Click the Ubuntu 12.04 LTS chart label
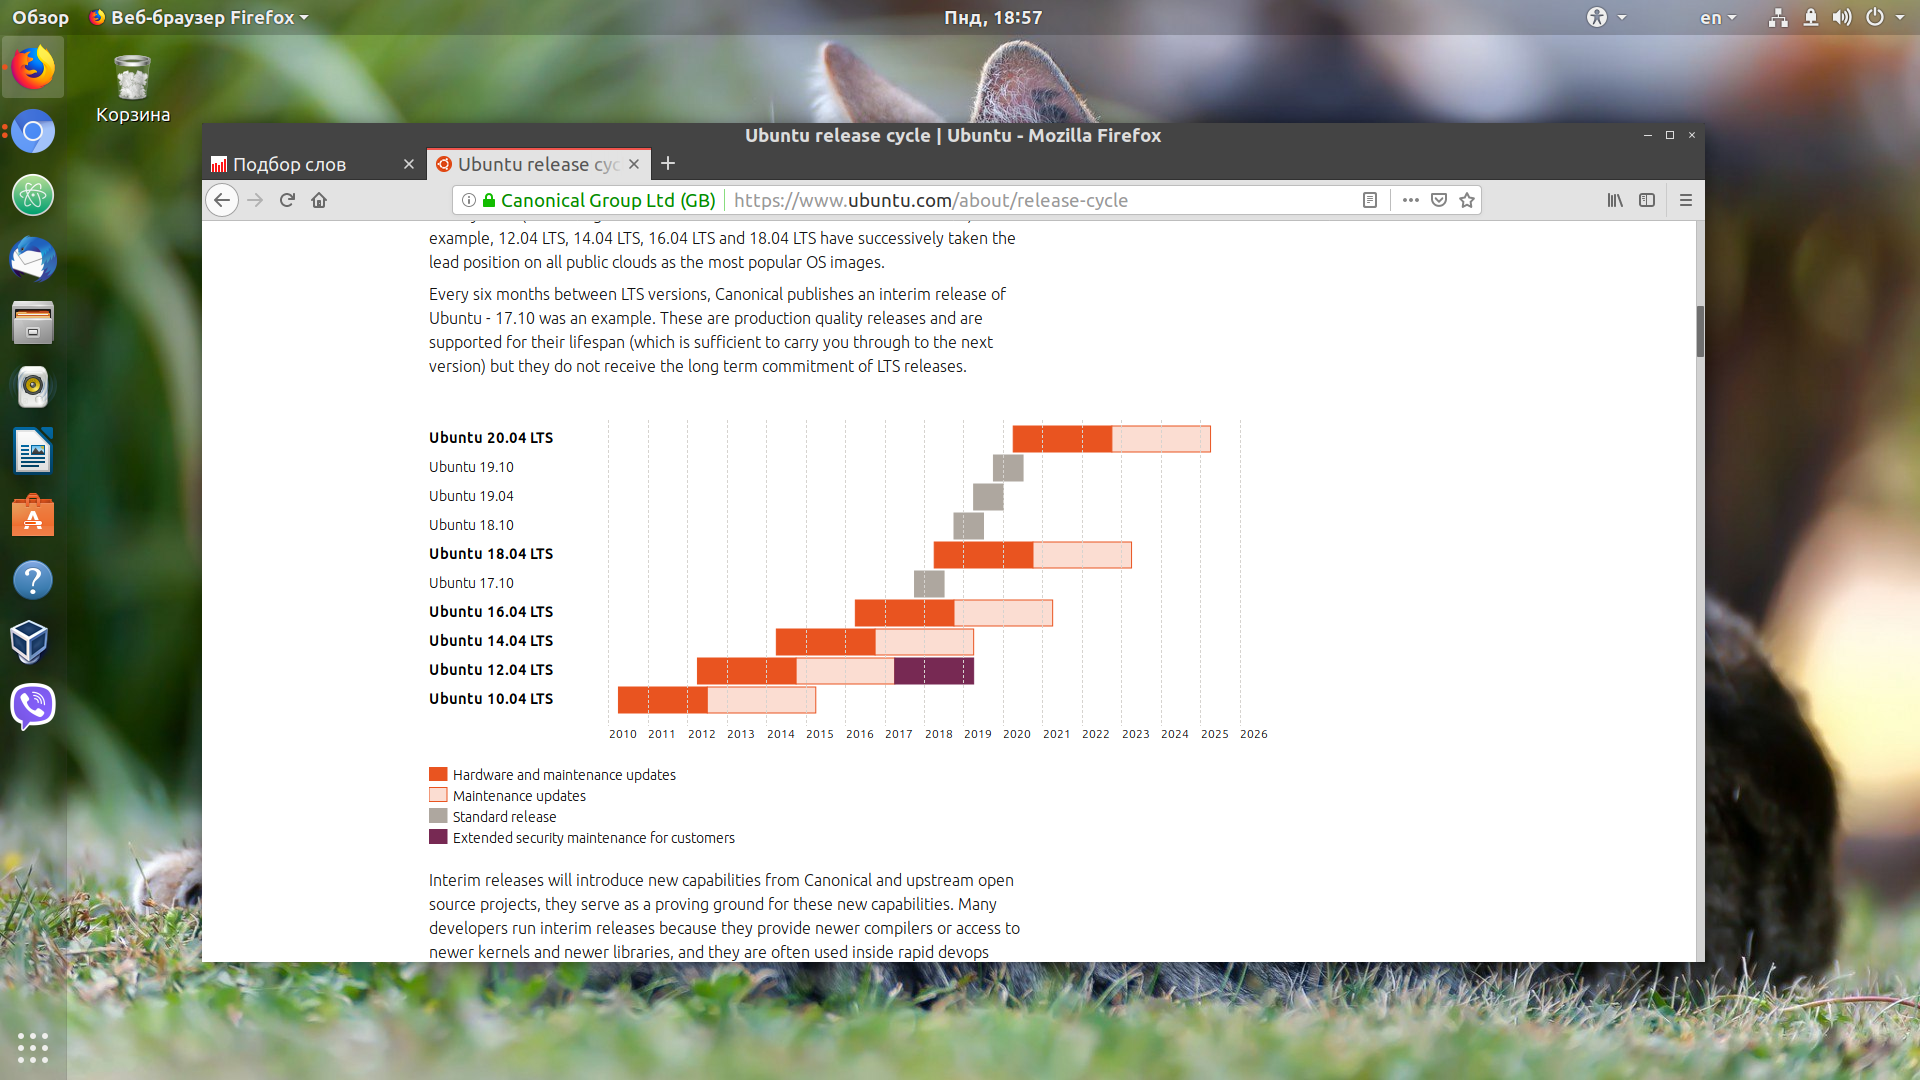This screenshot has width=1920, height=1080. tap(491, 670)
